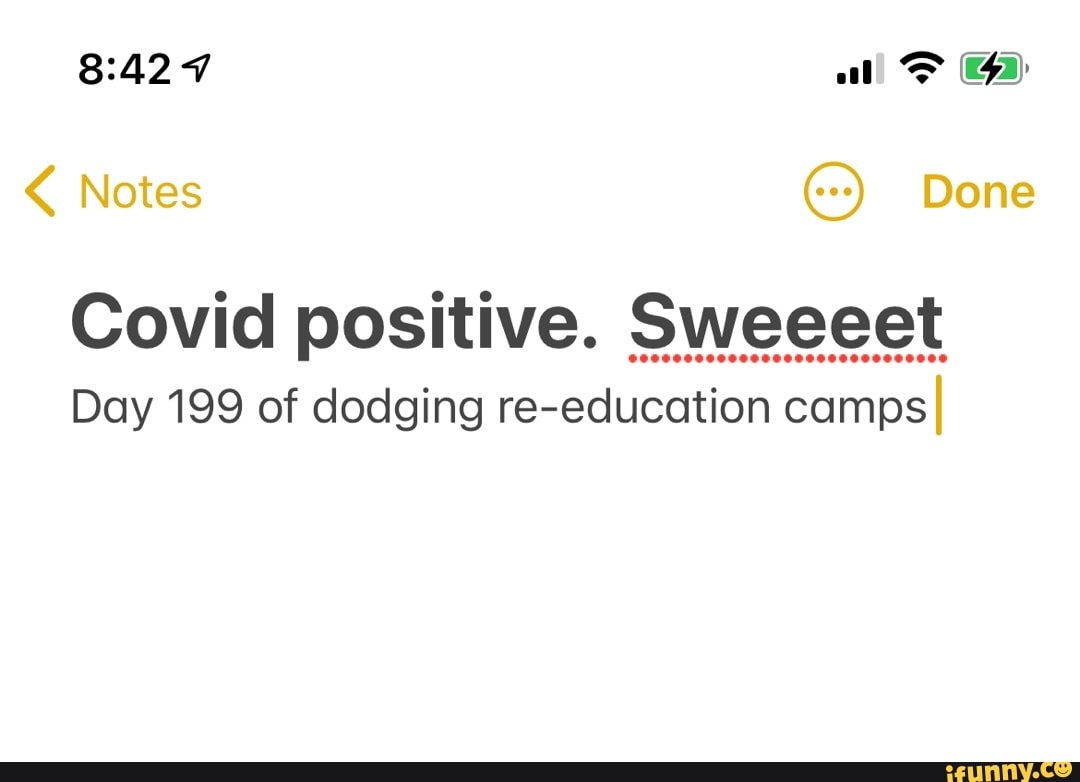1080x782 pixels.
Task: Go back to the Notes list label
Action: tap(140, 191)
